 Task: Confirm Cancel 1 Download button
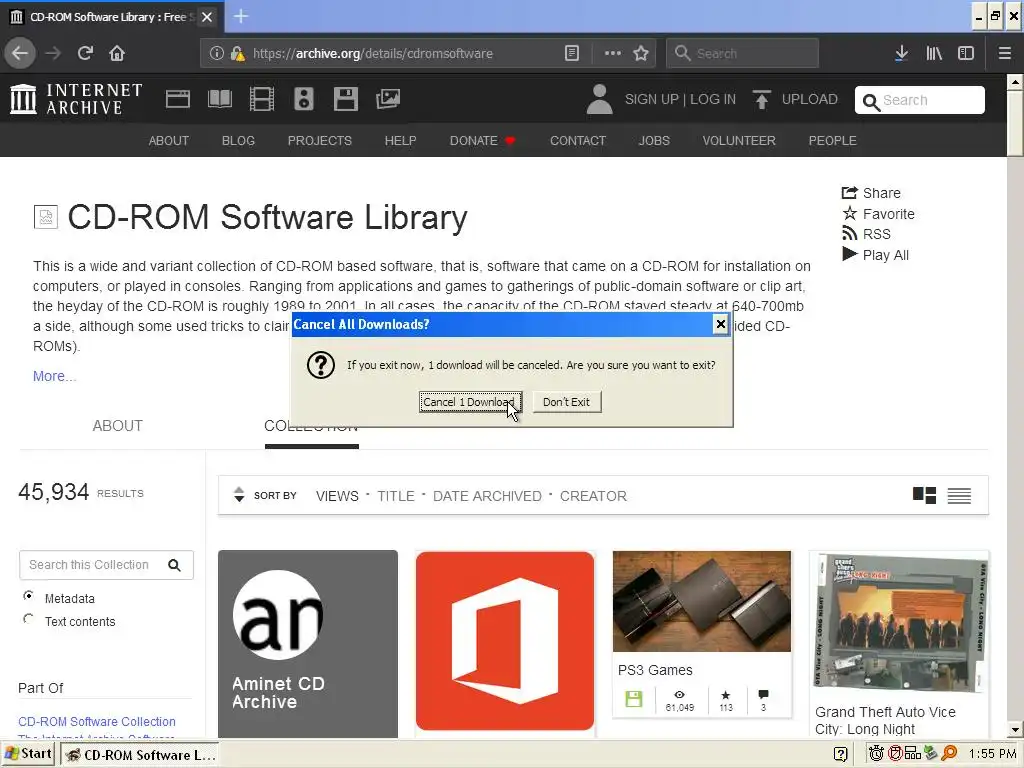(x=470, y=402)
